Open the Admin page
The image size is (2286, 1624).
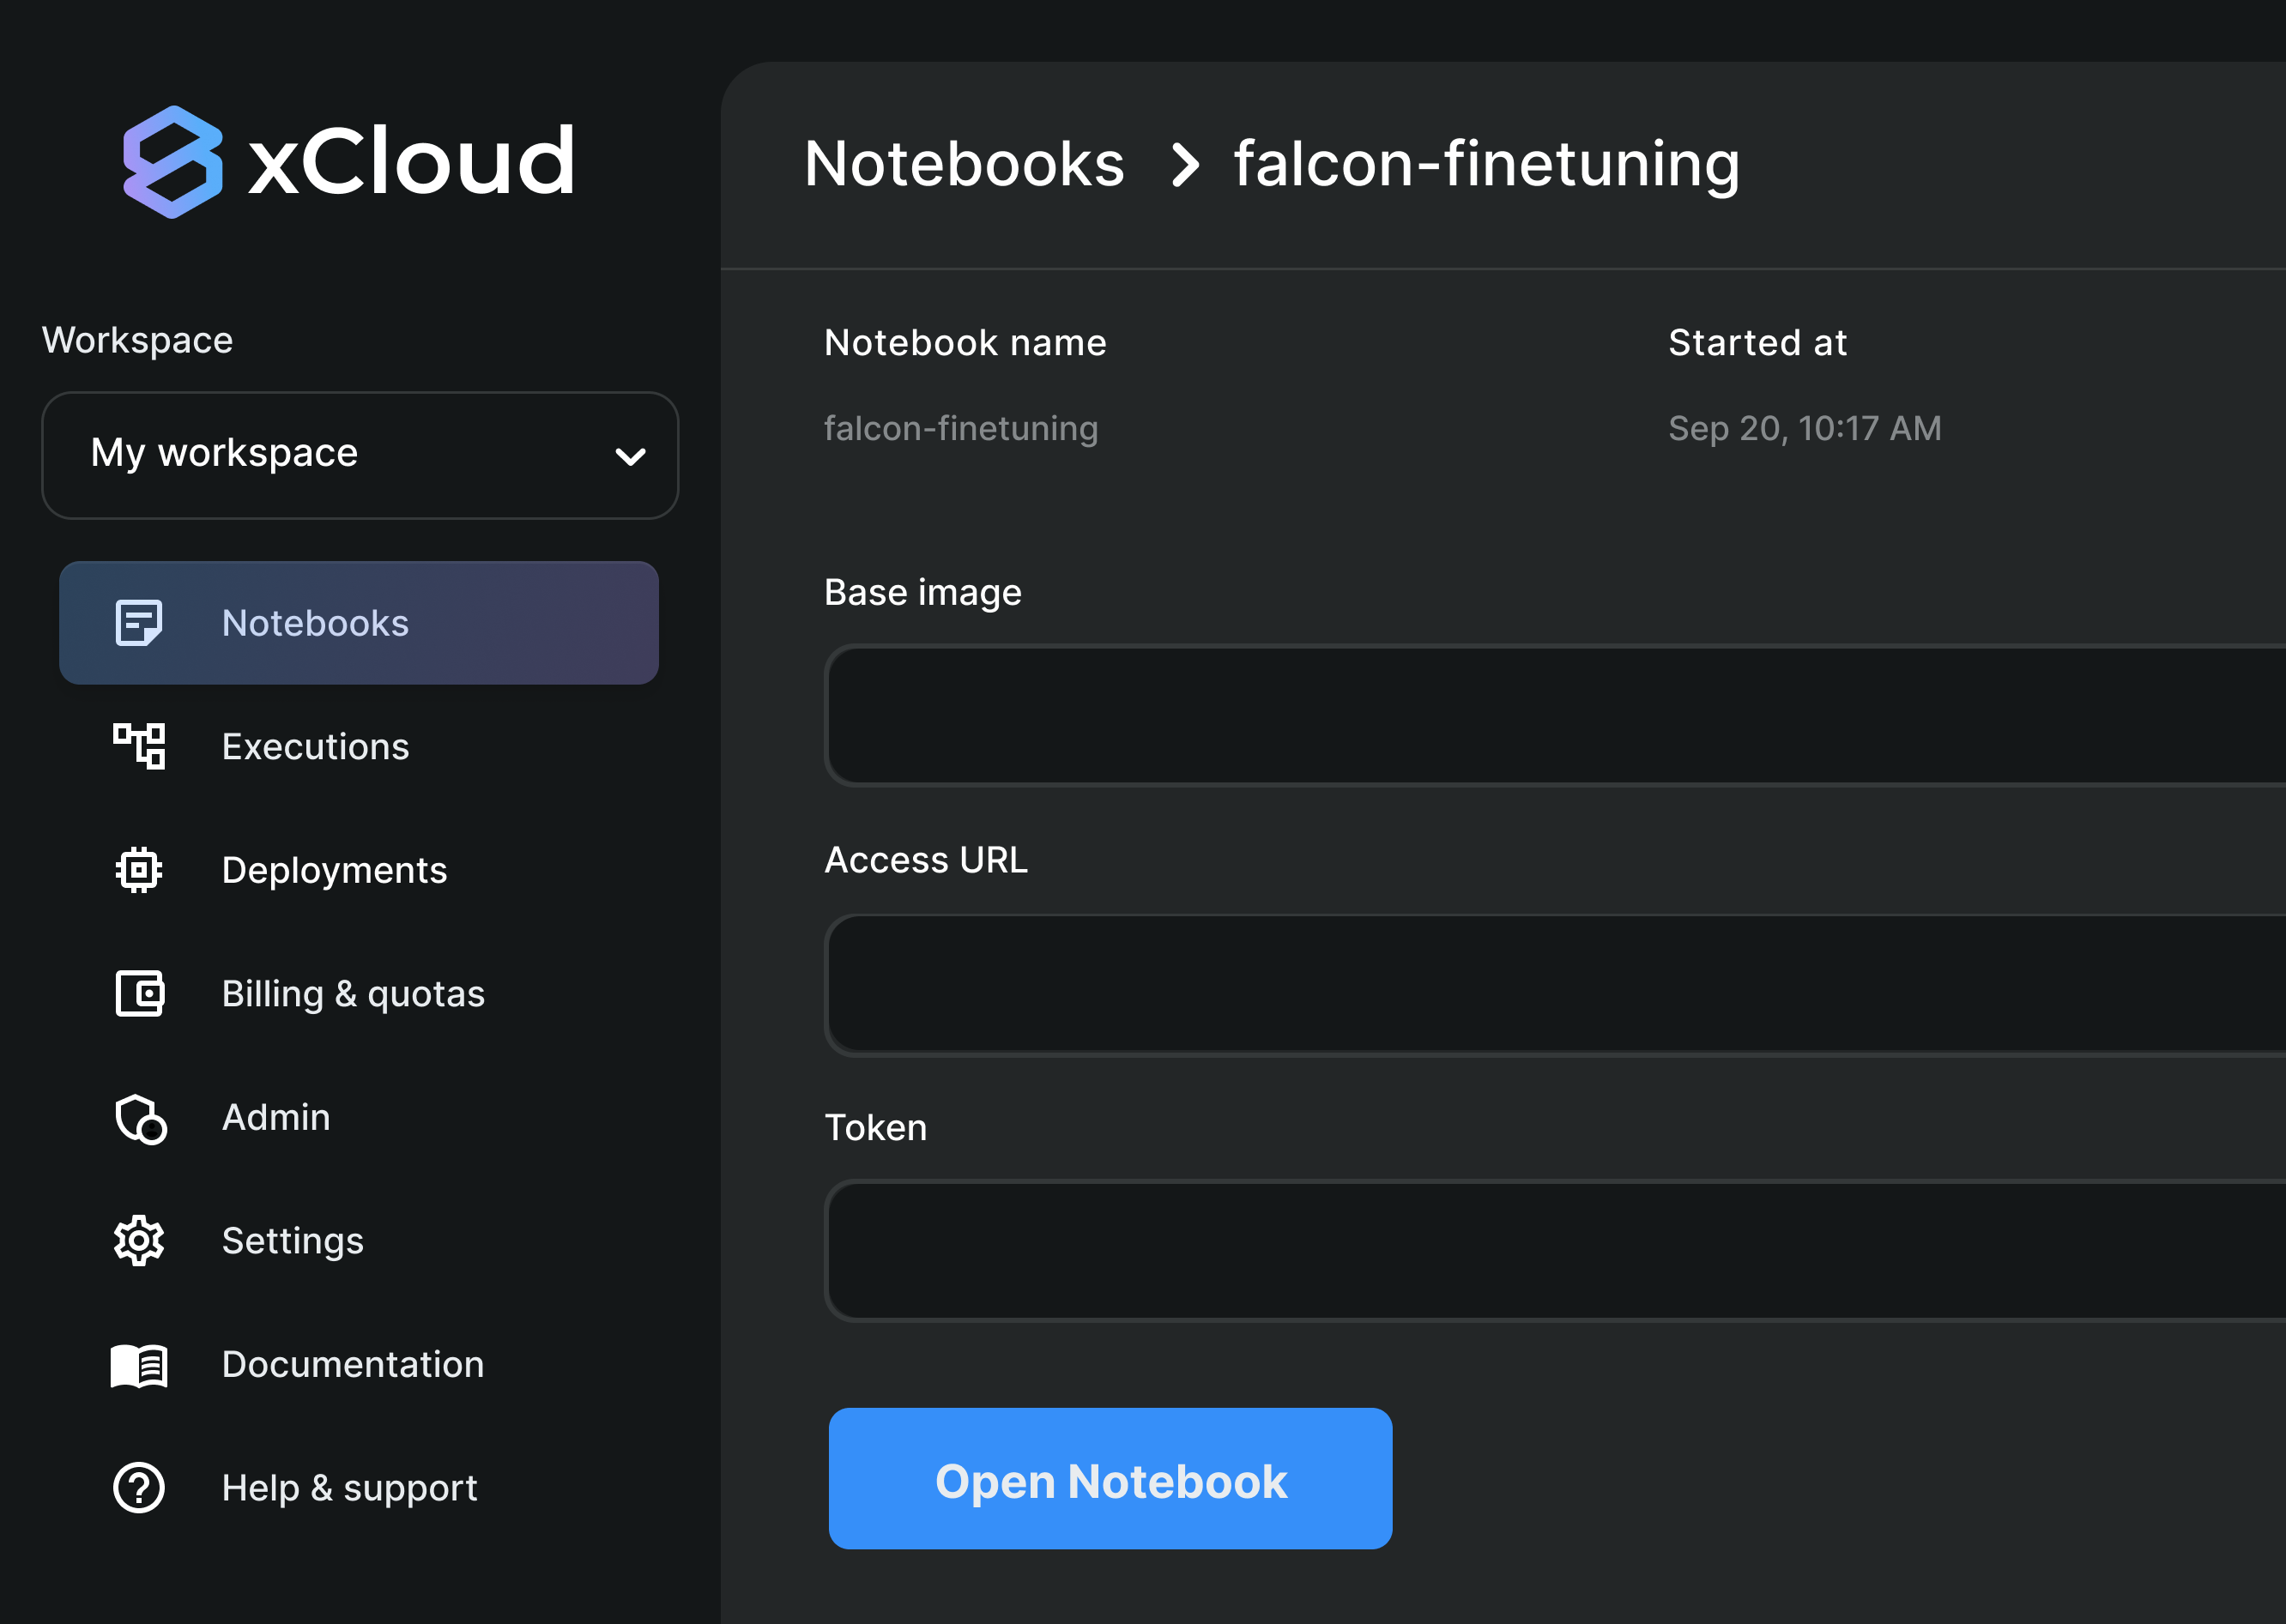click(276, 1117)
